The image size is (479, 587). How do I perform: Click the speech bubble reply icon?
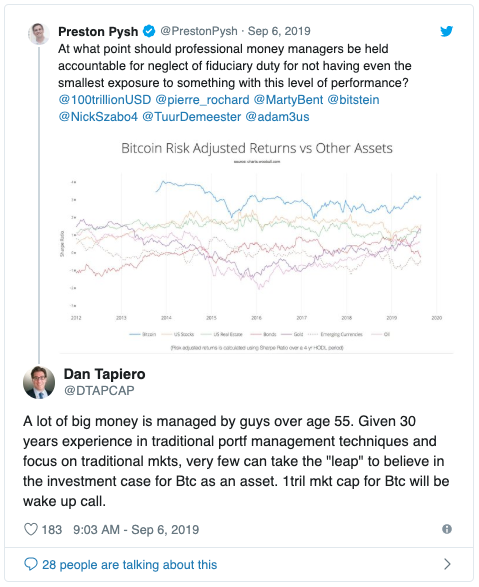click(x=31, y=564)
